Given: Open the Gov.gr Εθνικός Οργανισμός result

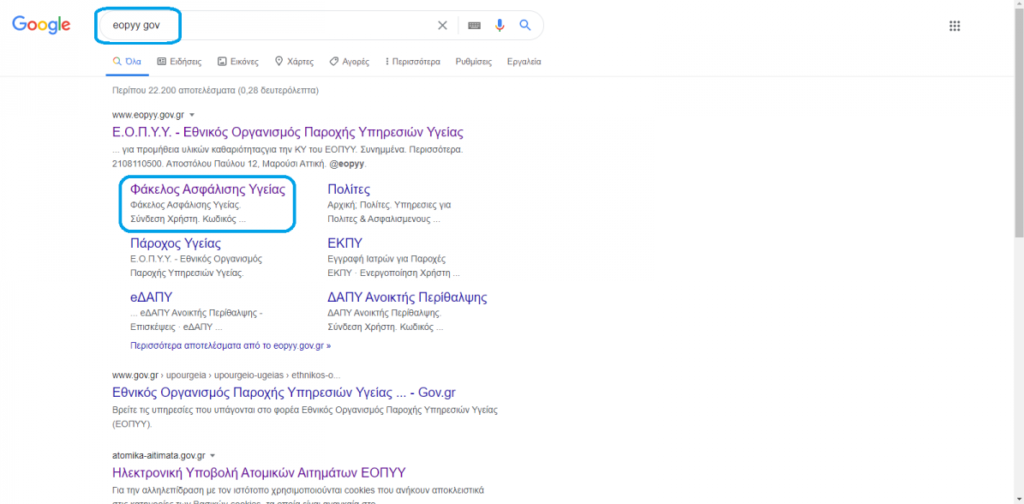Looking at the screenshot, I should [284, 393].
